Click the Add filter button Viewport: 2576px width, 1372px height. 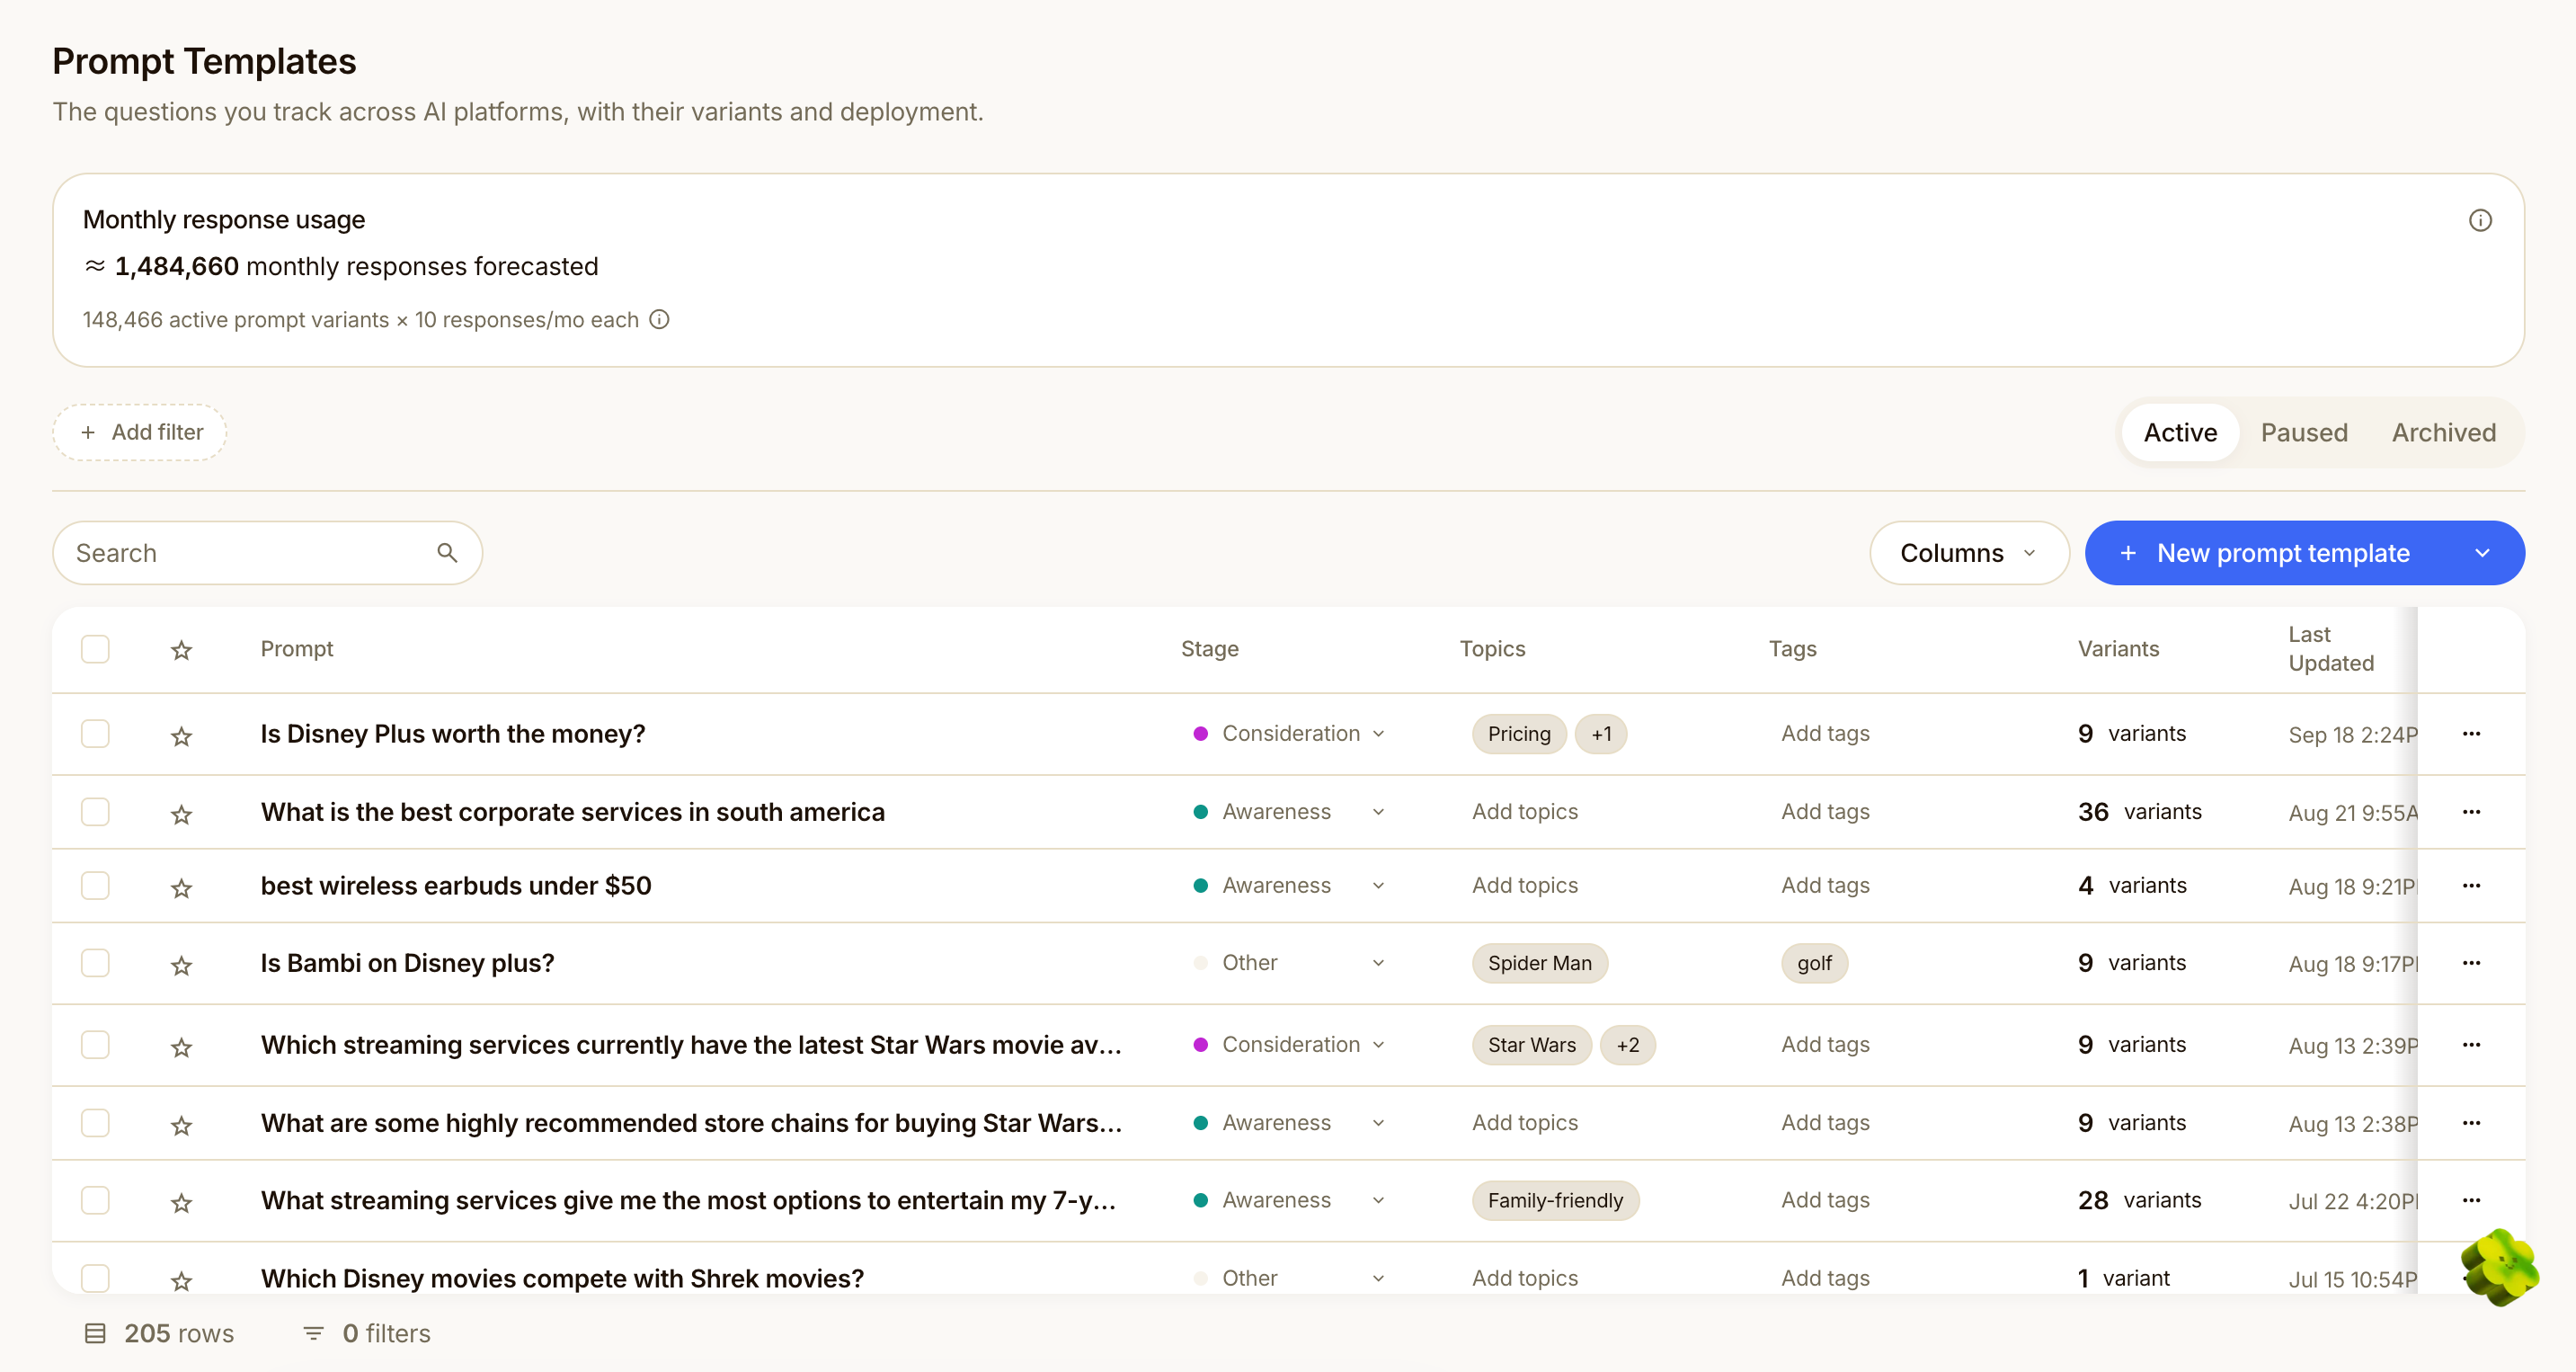[x=140, y=432]
